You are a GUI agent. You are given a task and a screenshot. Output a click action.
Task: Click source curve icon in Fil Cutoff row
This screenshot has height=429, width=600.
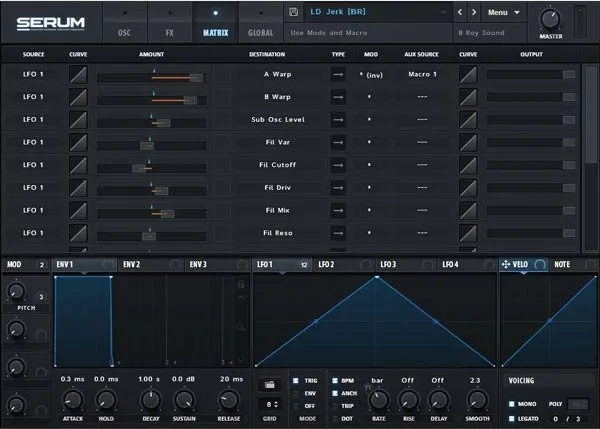coord(78,165)
